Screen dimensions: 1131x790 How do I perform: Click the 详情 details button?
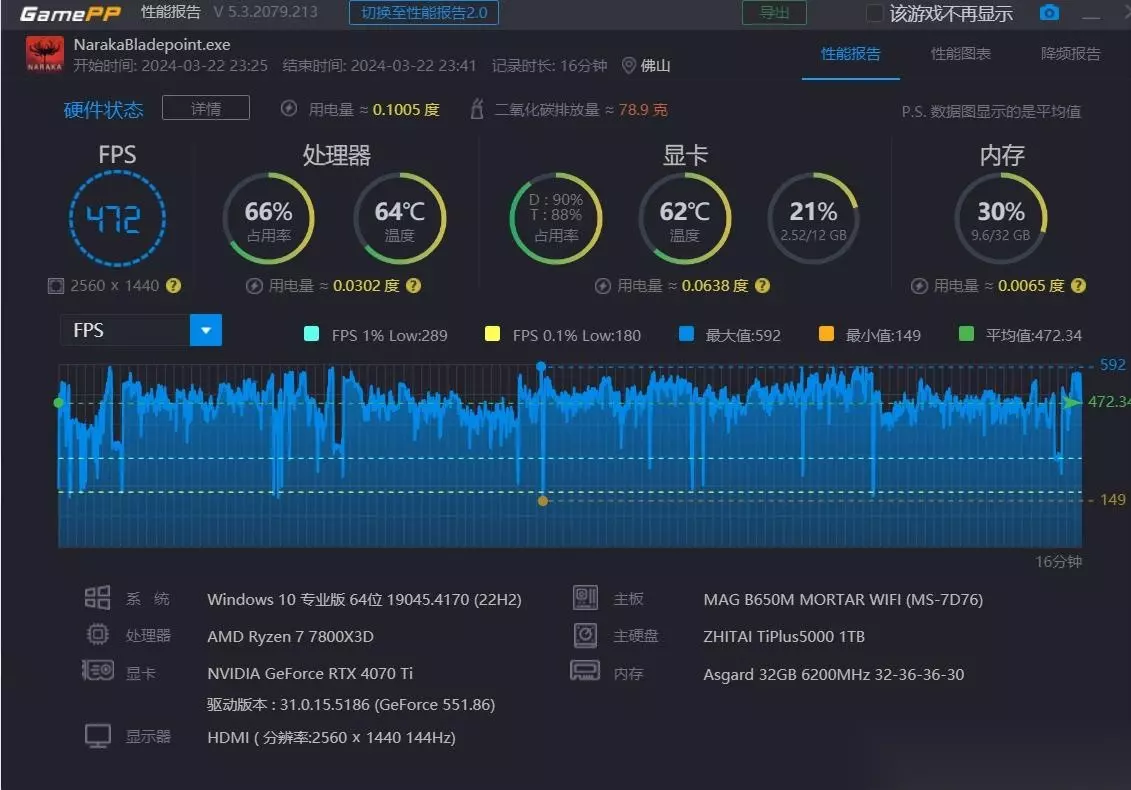[x=206, y=108]
